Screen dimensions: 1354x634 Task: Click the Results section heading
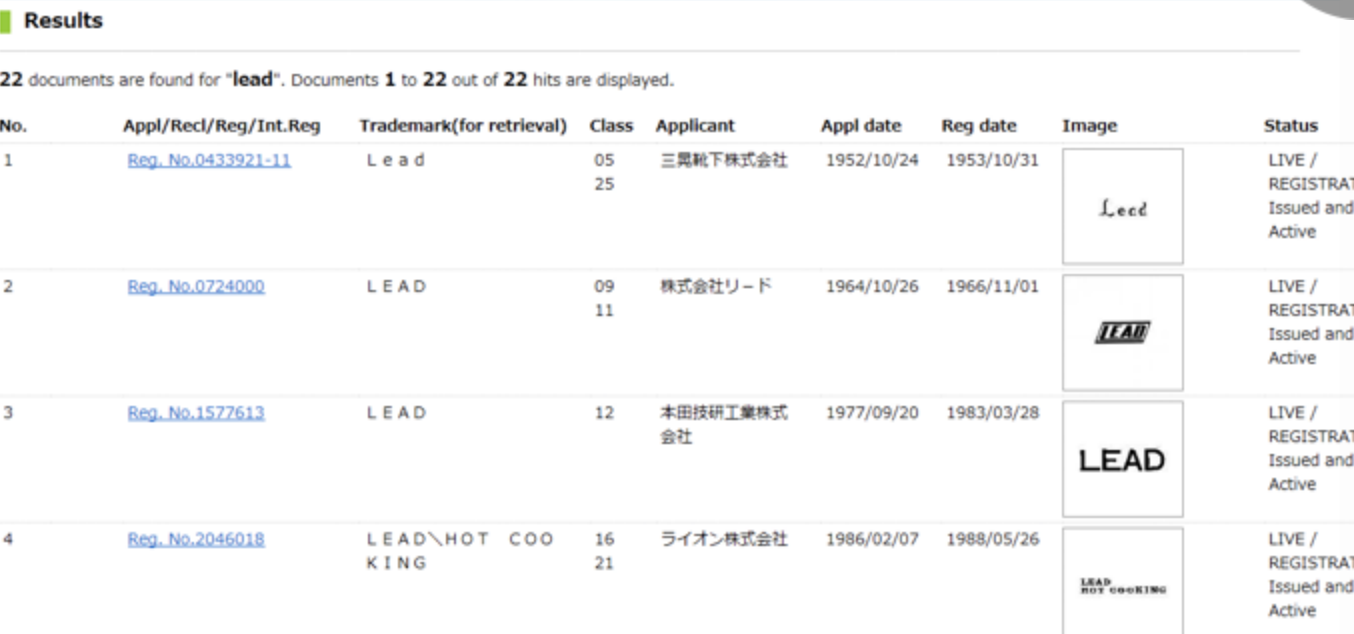pyautogui.click(x=63, y=21)
